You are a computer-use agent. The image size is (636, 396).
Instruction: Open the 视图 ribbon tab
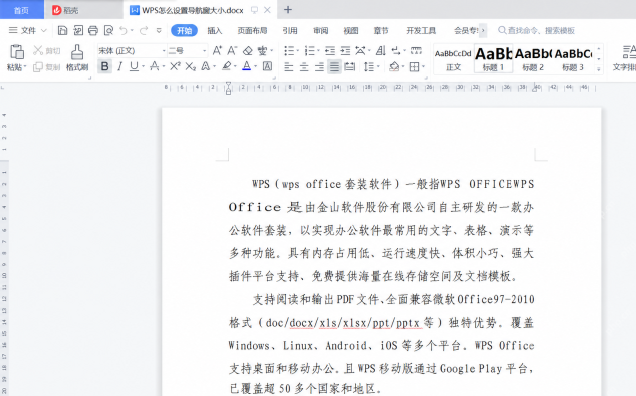pos(350,30)
